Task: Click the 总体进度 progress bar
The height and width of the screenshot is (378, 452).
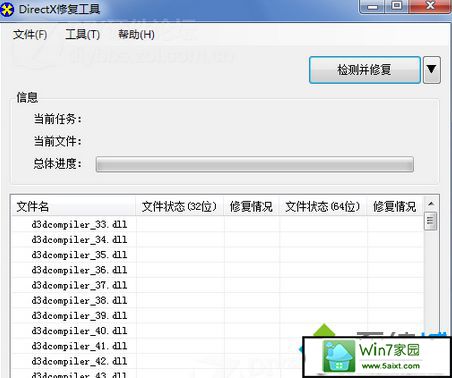Action: pyautogui.click(x=255, y=164)
